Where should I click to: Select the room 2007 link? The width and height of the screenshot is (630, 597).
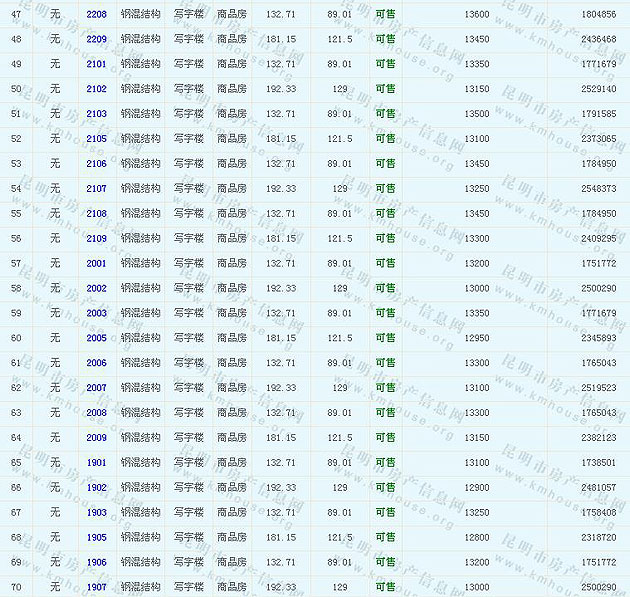click(97, 388)
